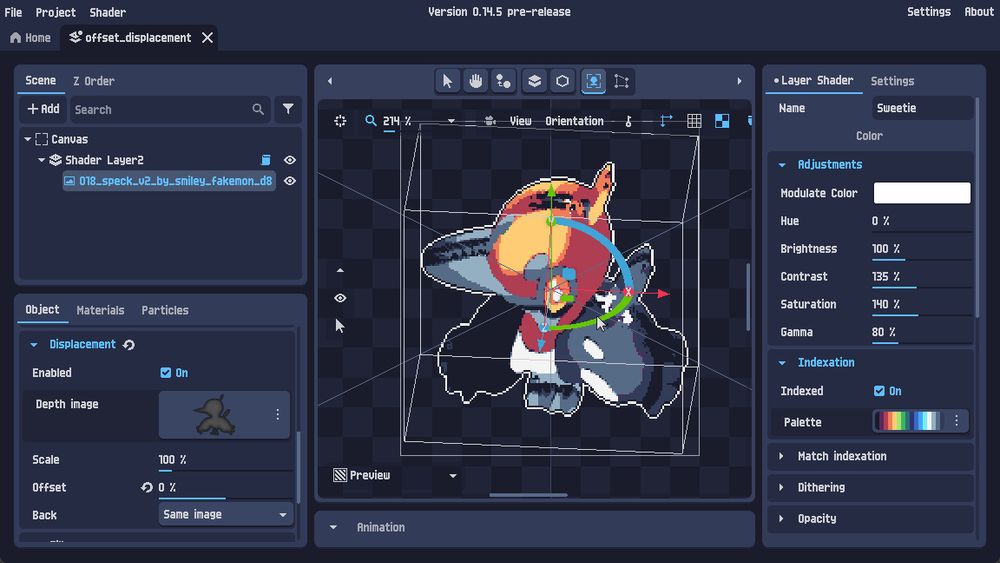Toggle the checkerboard background icon
This screenshot has width=1000, height=563.
coord(722,121)
